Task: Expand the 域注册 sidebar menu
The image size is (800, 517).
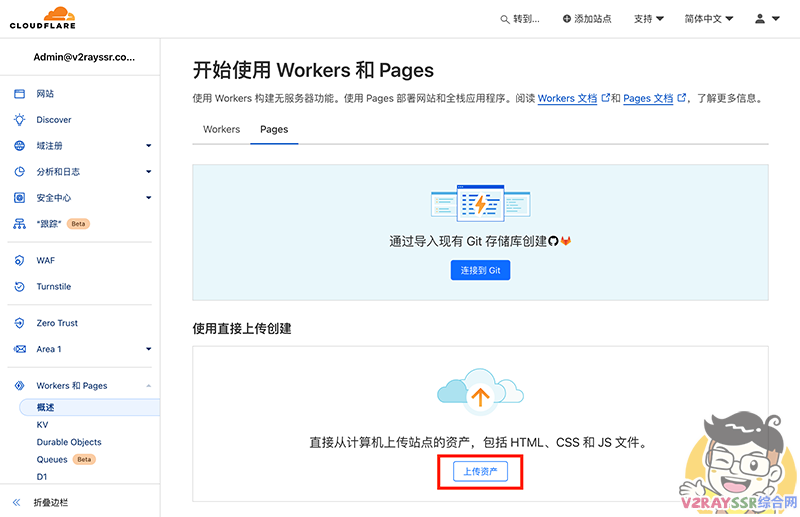Action: 148,146
